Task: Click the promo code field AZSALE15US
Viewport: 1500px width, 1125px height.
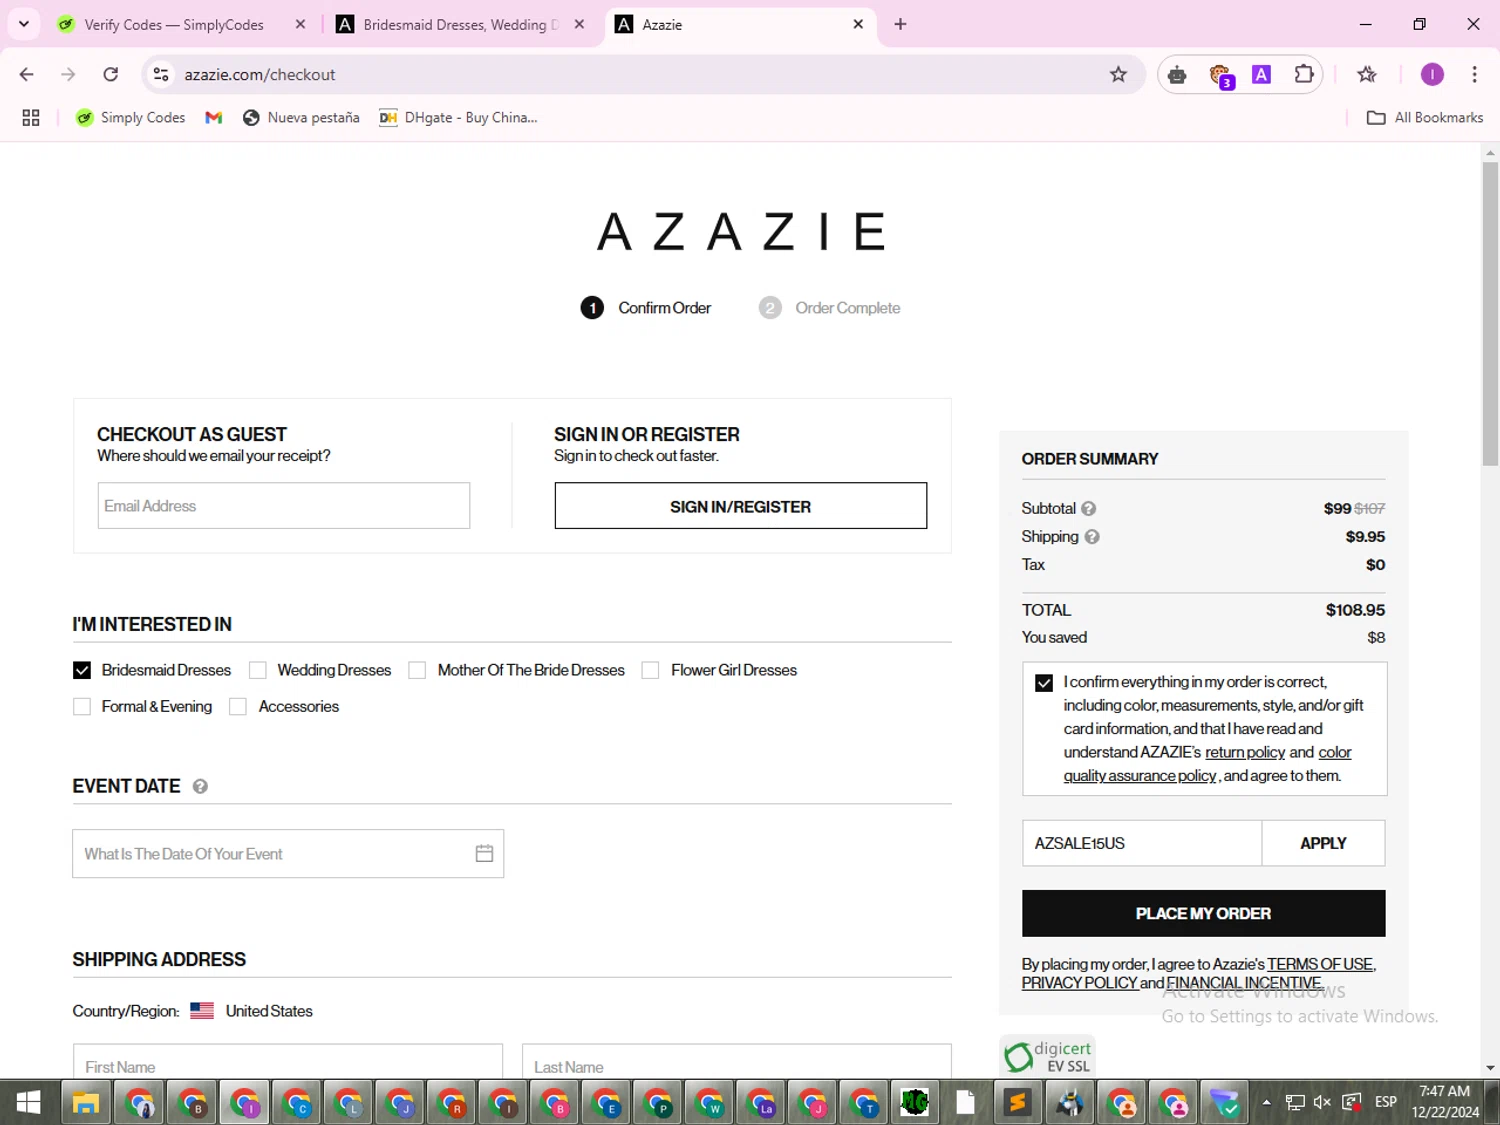Action: click(1142, 843)
